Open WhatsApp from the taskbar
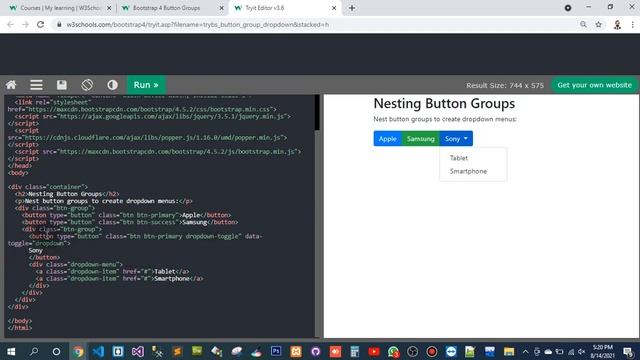 pos(393,351)
